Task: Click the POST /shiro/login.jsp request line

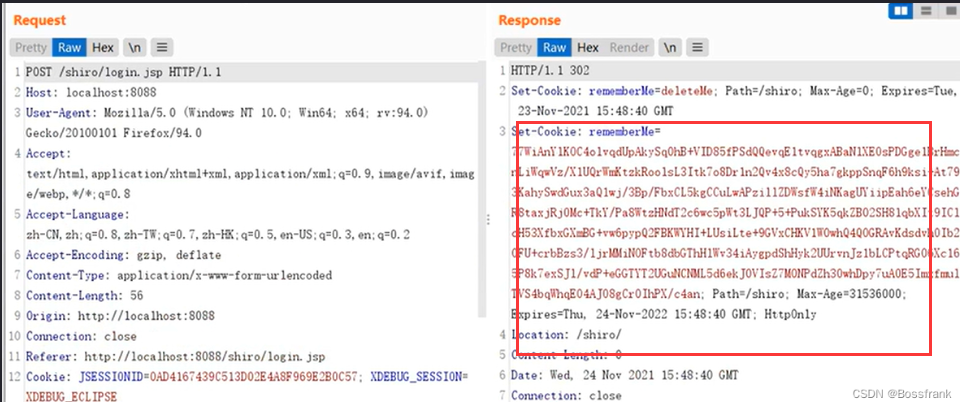Action: click(x=123, y=73)
